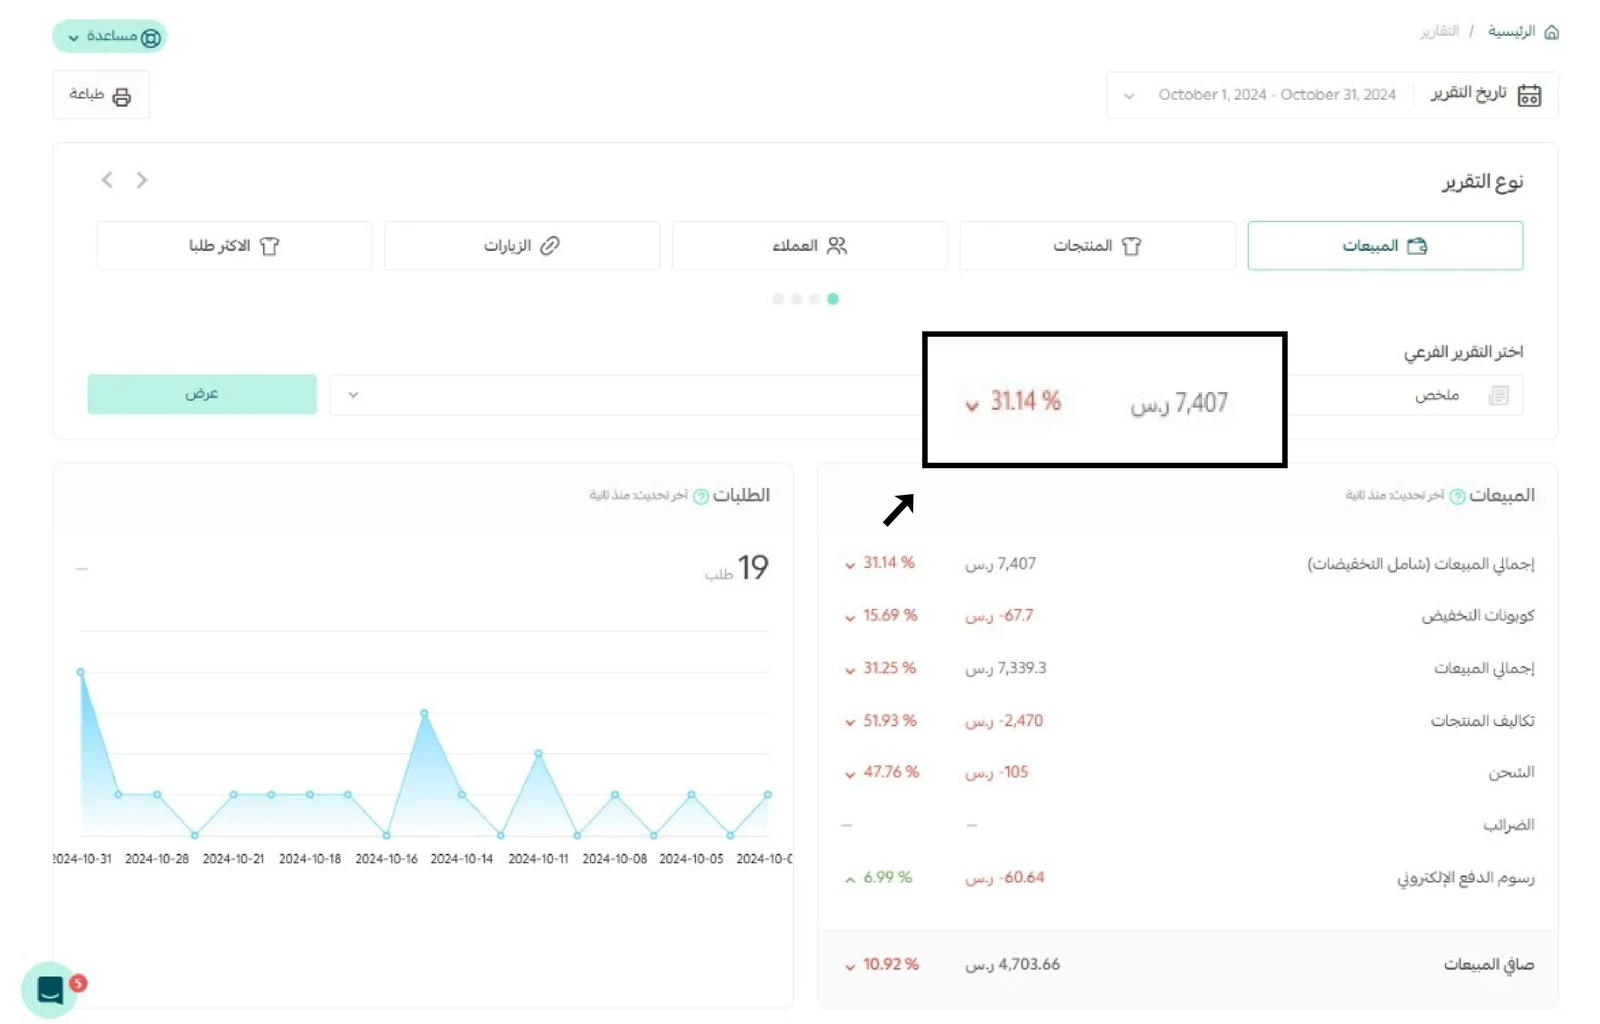Switch to the العملاء report tab
Screen dimensions: 1600x1024
[809, 246]
